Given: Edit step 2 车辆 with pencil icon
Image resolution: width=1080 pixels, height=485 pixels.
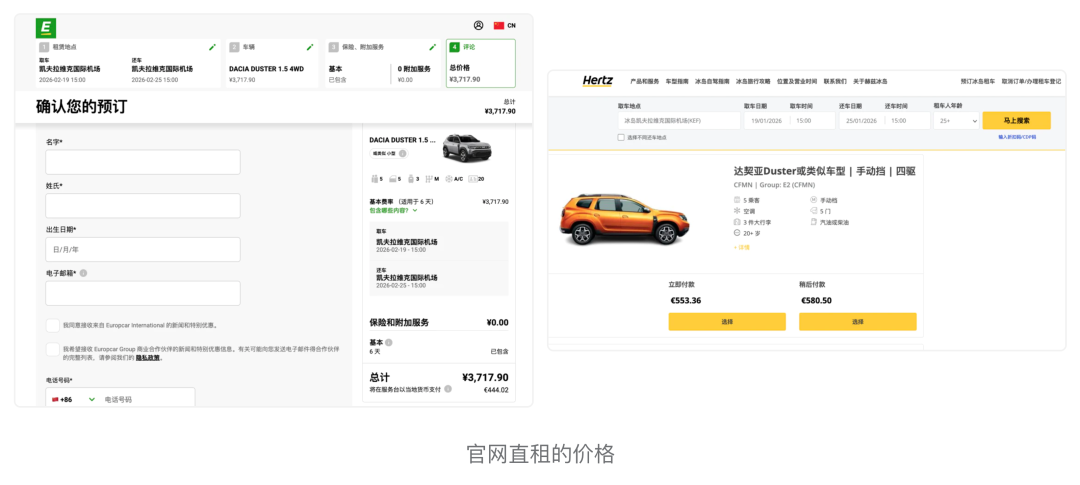Looking at the screenshot, I should [x=310, y=48].
